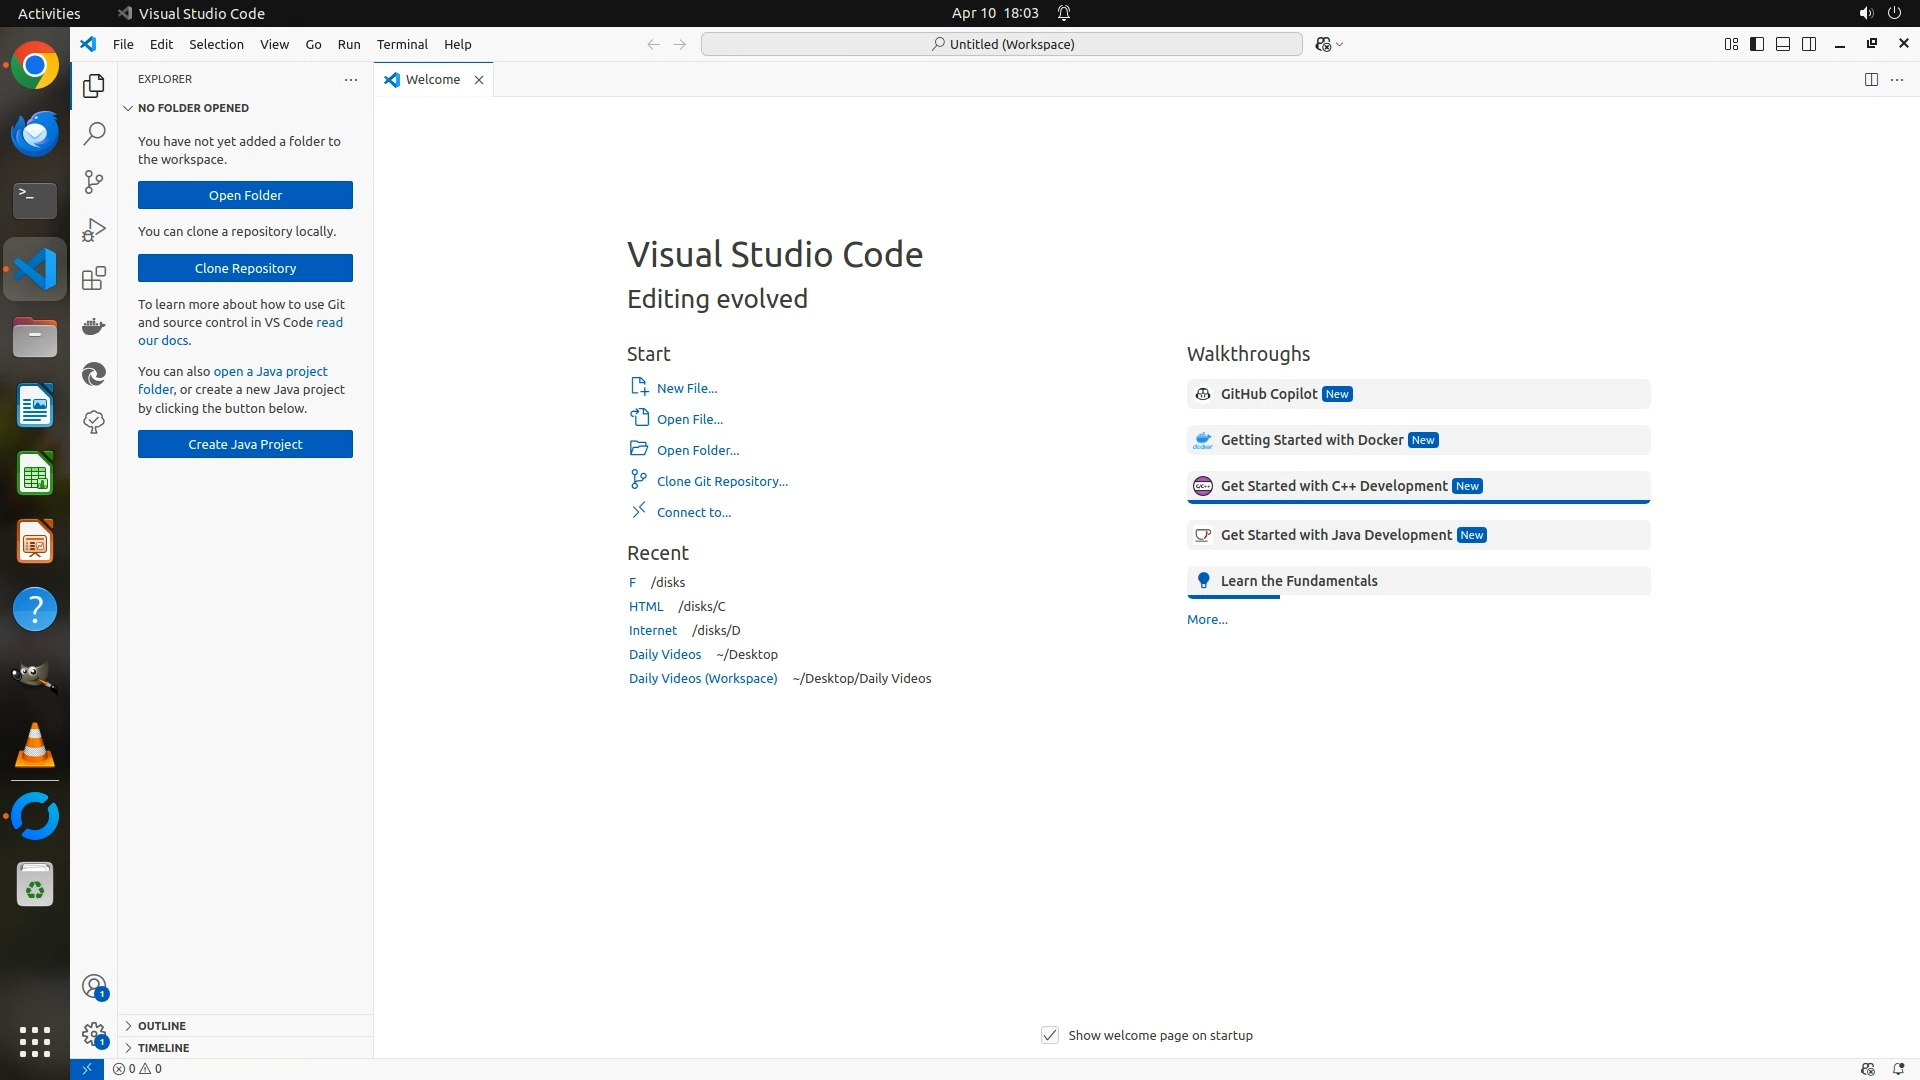Open the Docker view in activity bar
1920x1080 pixels.
tap(94, 326)
